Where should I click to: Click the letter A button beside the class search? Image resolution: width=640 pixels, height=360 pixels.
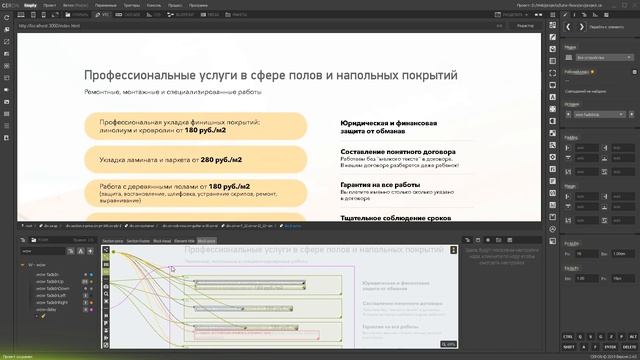pyautogui.click(x=80, y=251)
